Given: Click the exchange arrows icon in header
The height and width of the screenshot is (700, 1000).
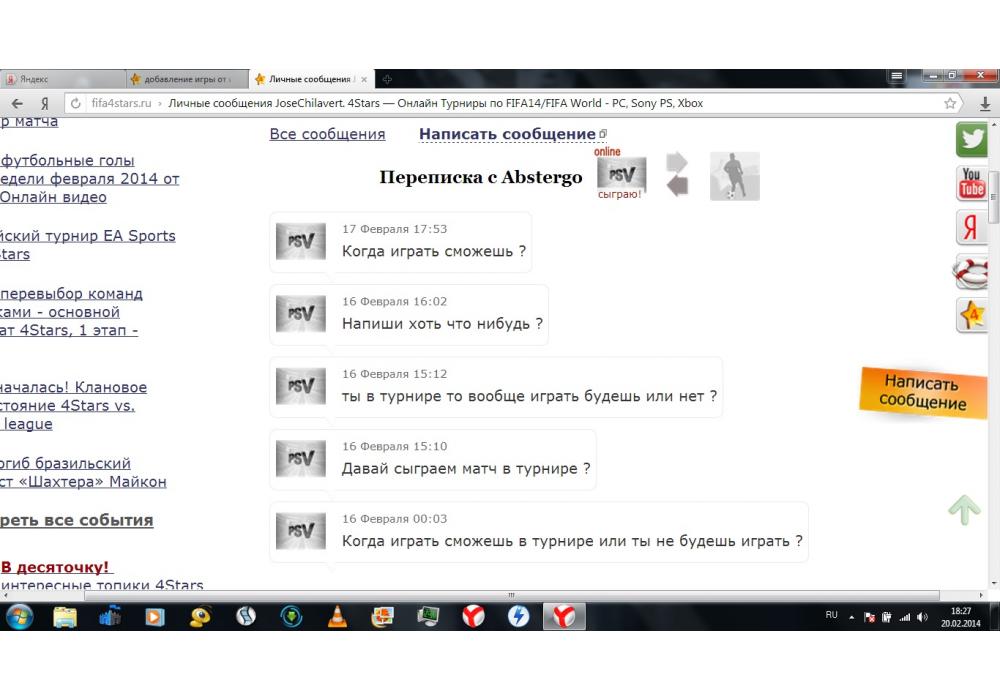Looking at the screenshot, I should pyautogui.click(x=677, y=175).
